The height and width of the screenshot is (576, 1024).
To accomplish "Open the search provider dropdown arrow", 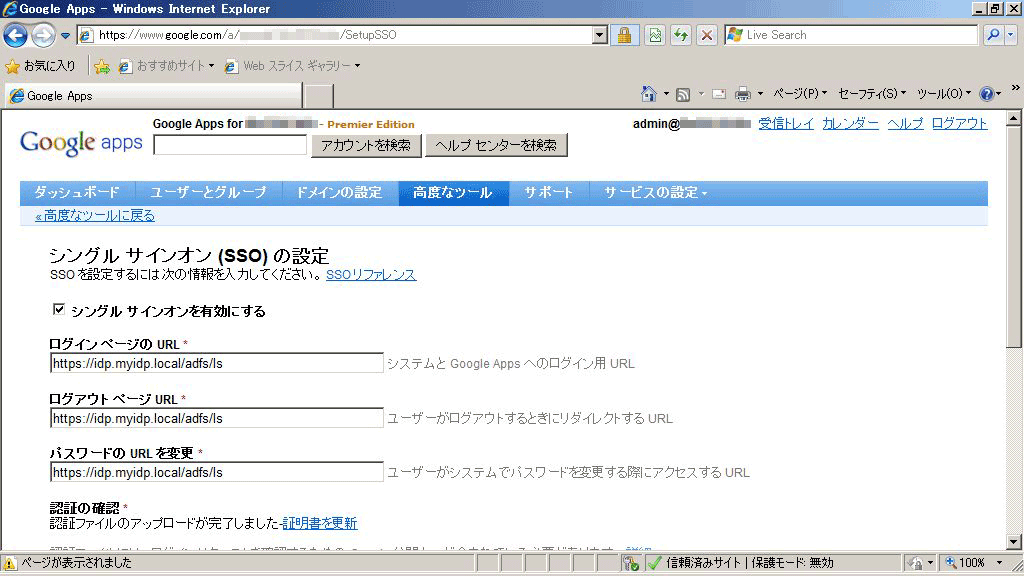I will point(1010,35).
